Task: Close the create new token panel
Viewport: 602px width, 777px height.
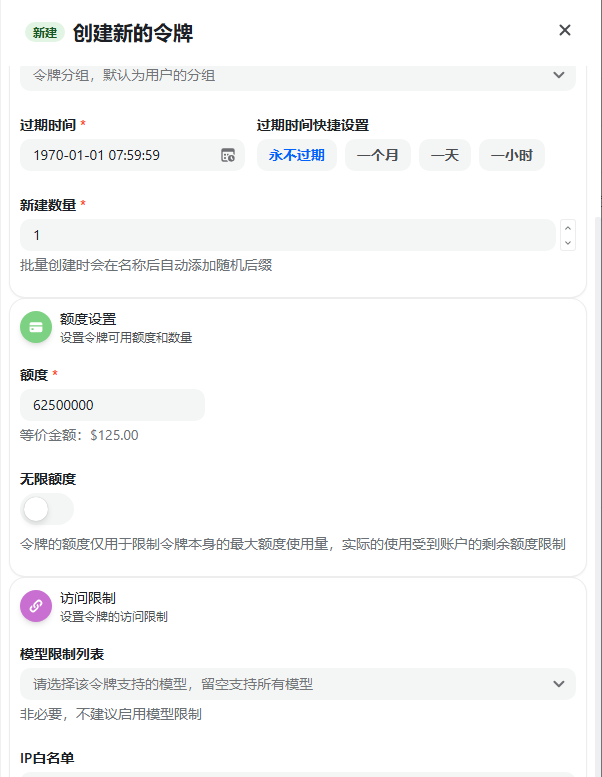Action: (x=565, y=30)
